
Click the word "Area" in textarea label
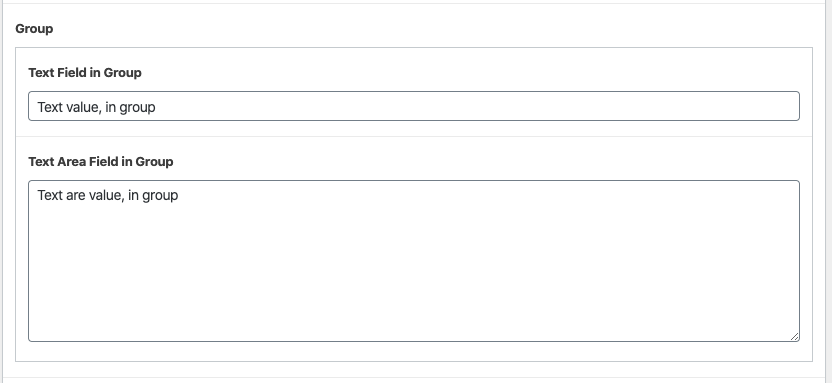[71, 161]
